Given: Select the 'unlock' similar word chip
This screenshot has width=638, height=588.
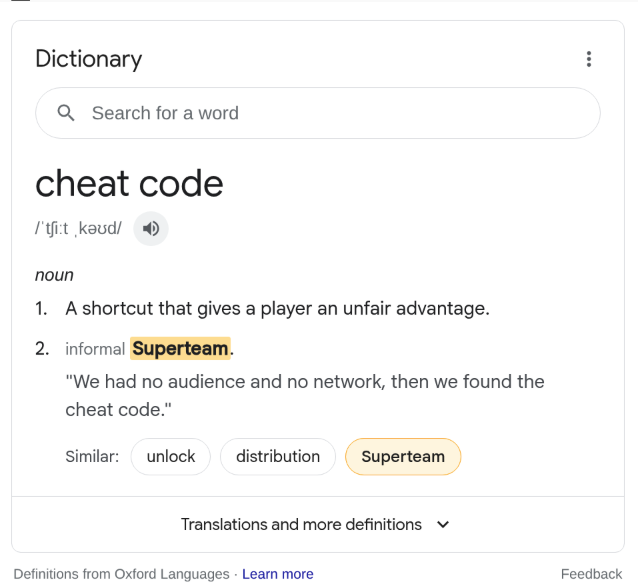Looking at the screenshot, I should pos(171,457).
